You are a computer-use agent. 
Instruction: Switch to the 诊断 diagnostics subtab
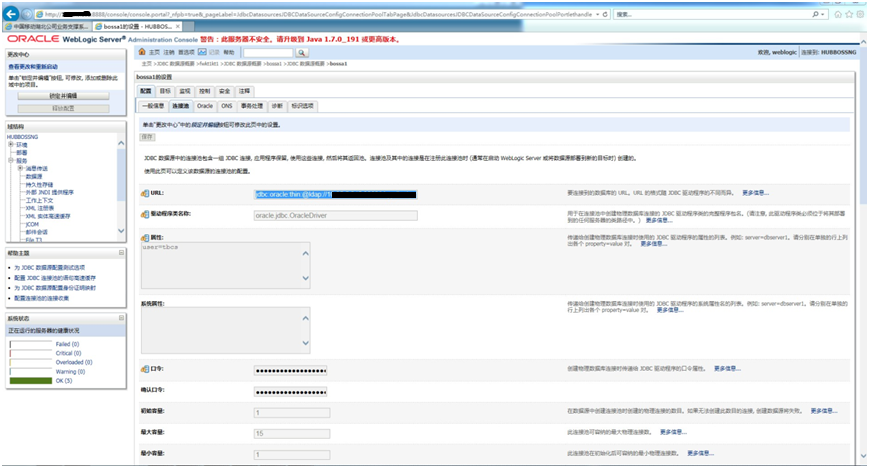(277, 106)
